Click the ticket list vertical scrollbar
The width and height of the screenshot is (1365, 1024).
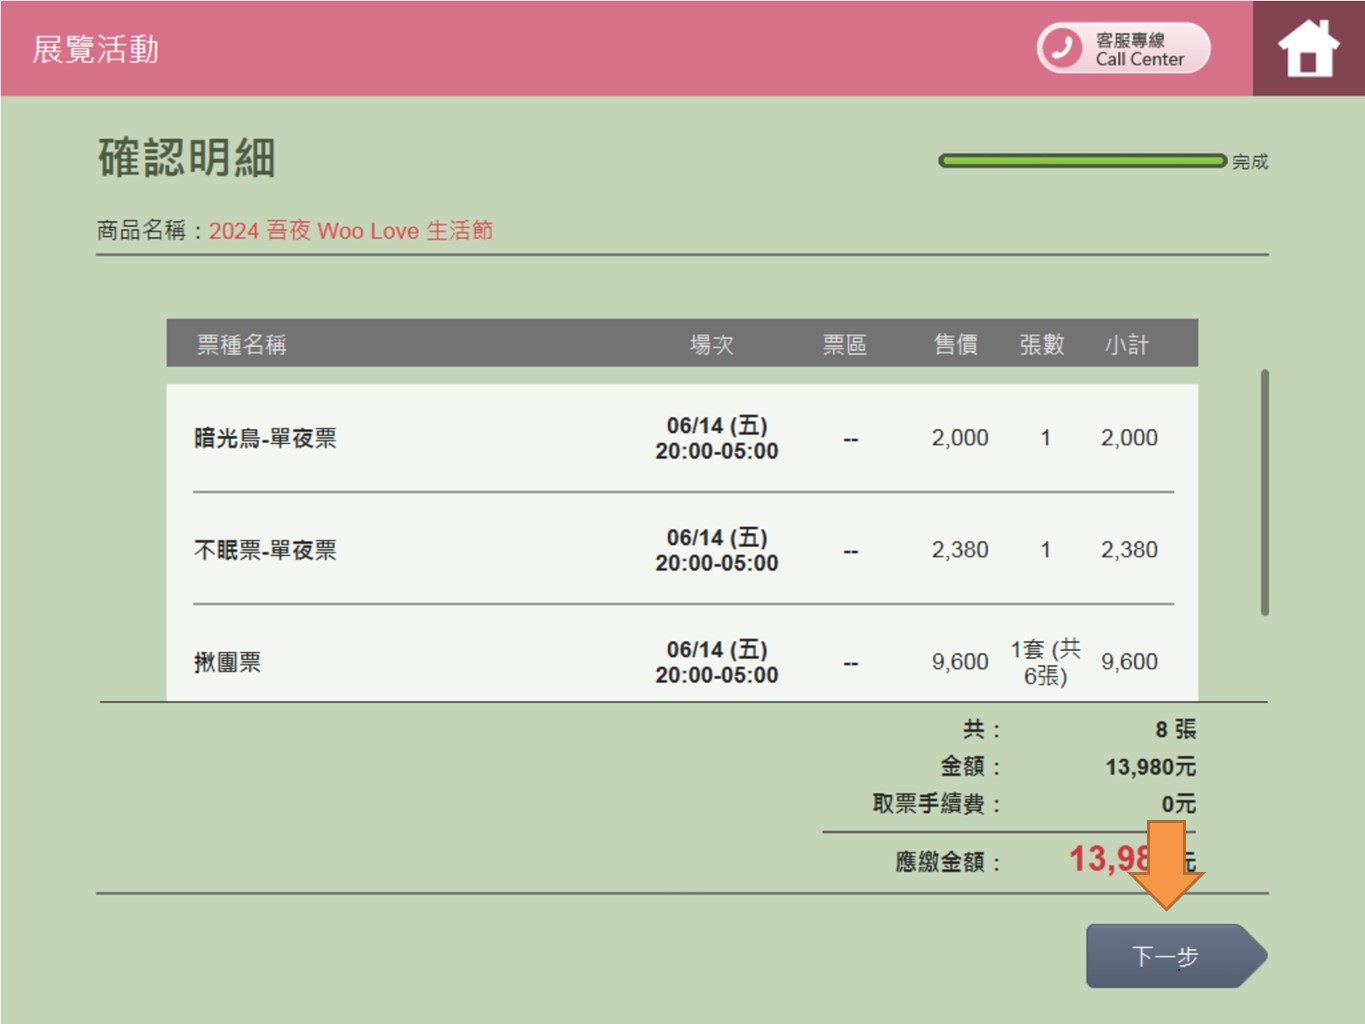pyautogui.click(x=1264, y=492)
